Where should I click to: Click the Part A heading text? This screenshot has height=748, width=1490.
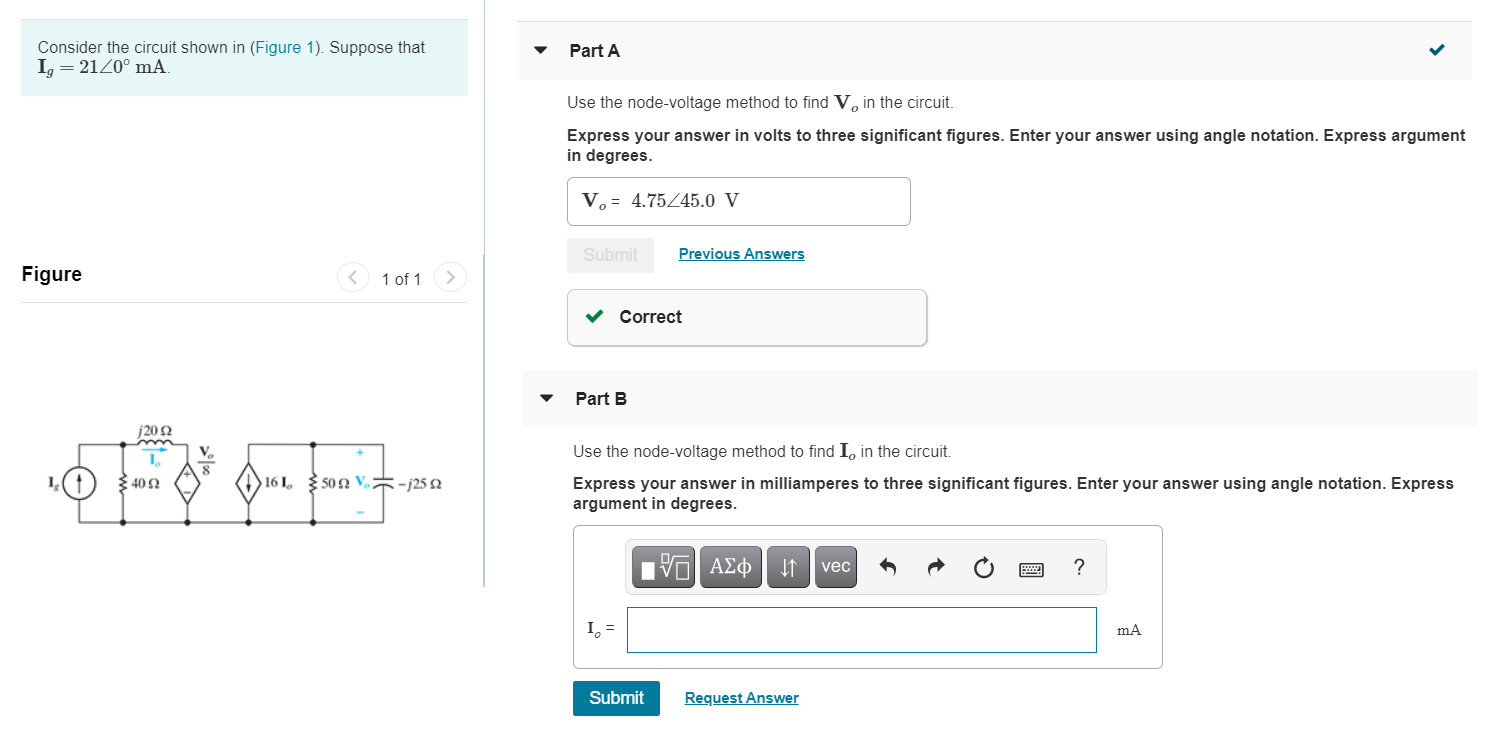[594, 50]
